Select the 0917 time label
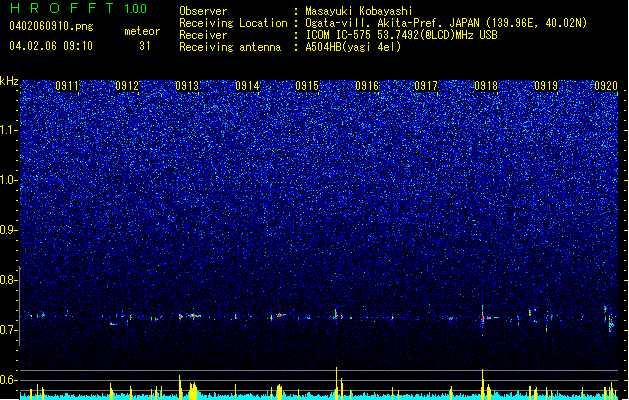This screenshot has width=629, height=400. click(426, 86)
